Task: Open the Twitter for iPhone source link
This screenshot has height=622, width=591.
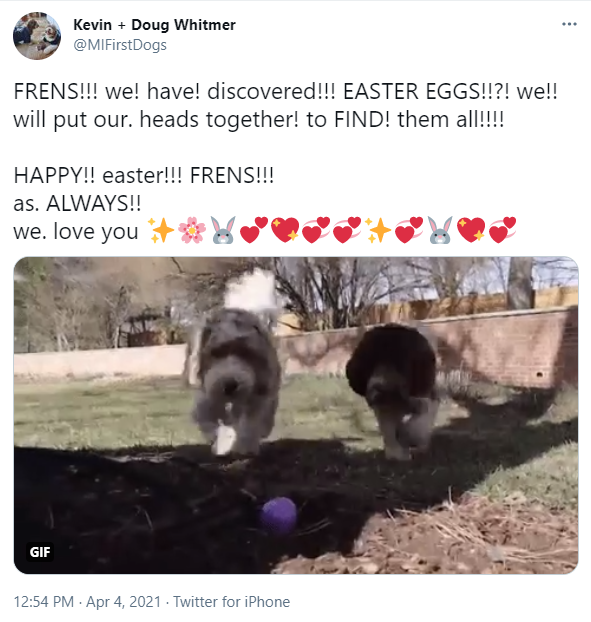Action: pyautogui.click(x=232, y=602)
